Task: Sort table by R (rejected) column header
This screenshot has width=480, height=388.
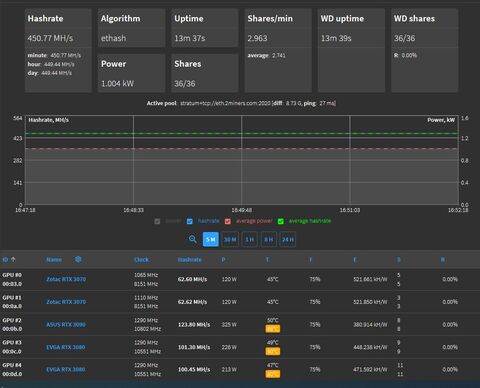Action: (x=443, y=260)
